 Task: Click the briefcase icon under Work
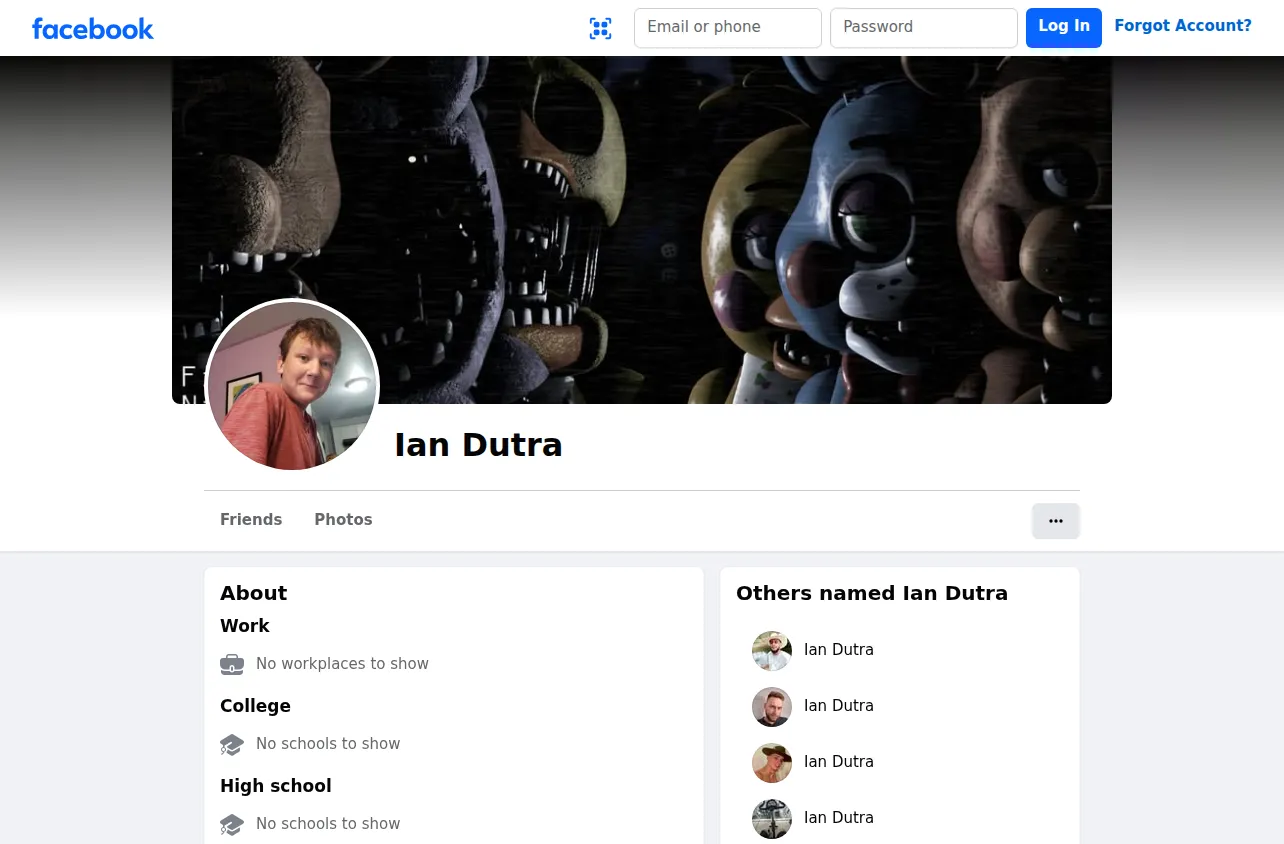(x=232, y=664)
